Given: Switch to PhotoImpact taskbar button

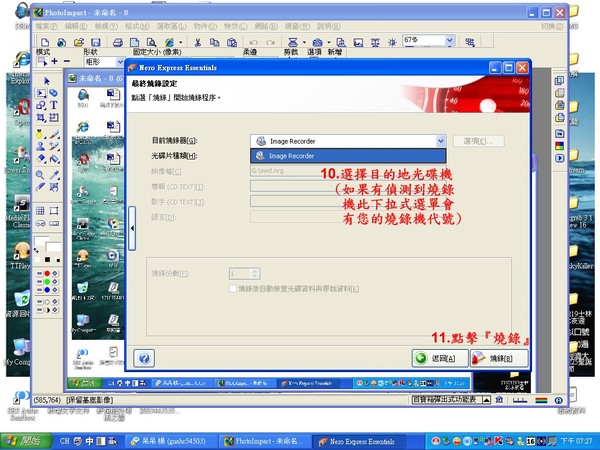Looking at the screenshot, I should (267, 441).
